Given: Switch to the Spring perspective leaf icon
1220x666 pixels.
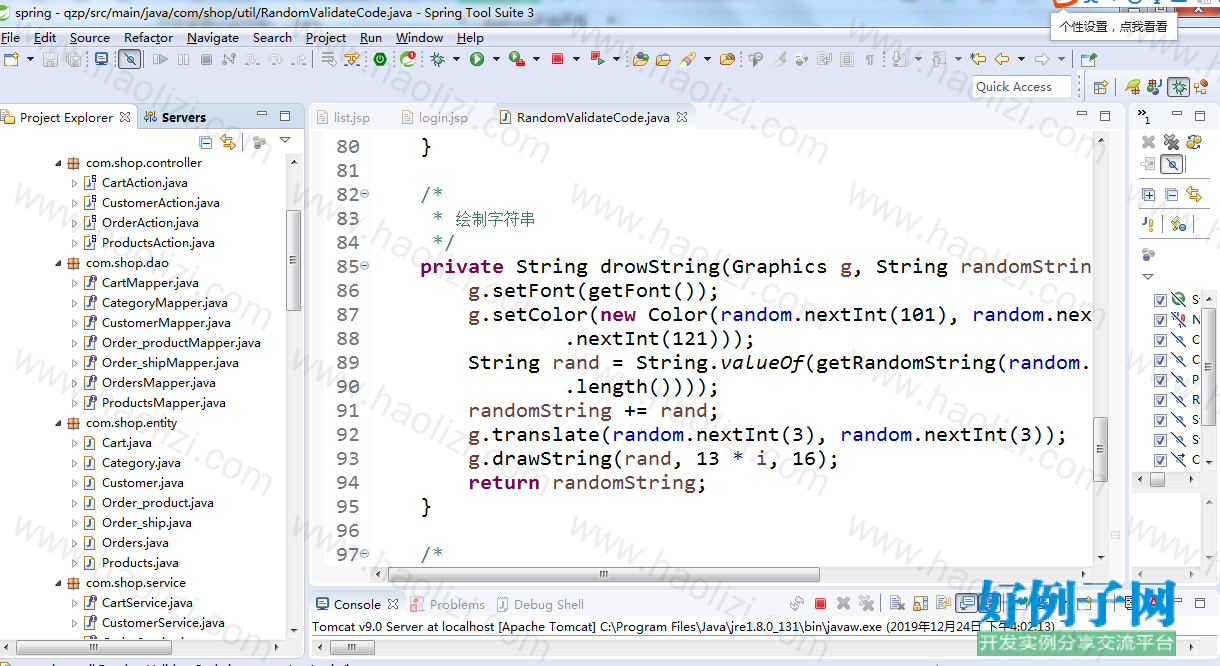Looking at the screenshot, I should coord(1132,87).
